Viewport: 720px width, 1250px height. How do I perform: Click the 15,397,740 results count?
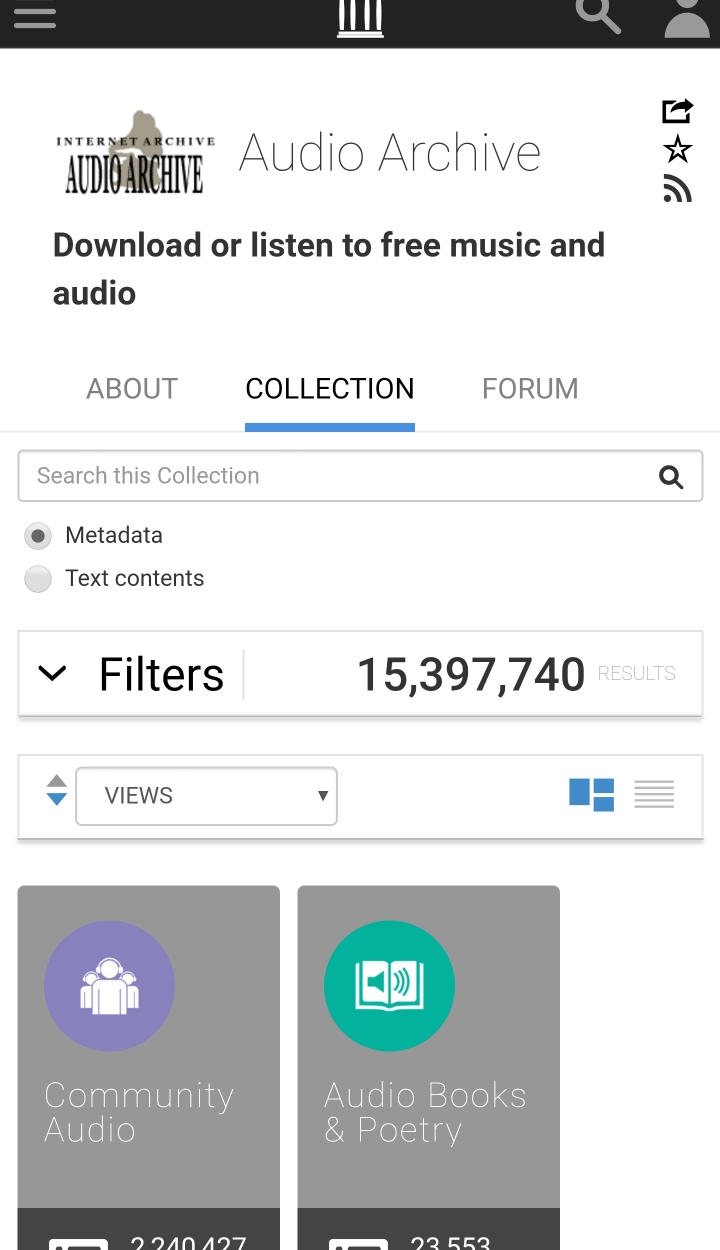click(471, 675)
